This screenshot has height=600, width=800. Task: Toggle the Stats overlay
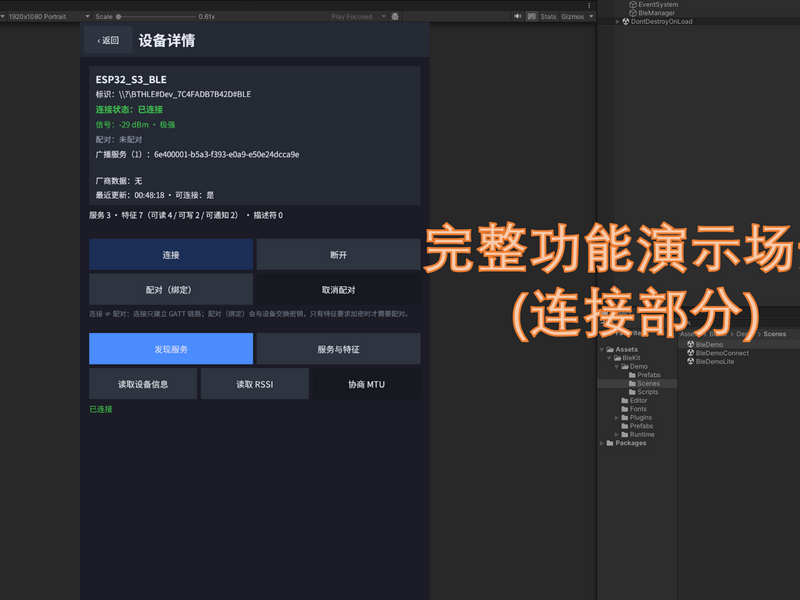tap(548, 16)
